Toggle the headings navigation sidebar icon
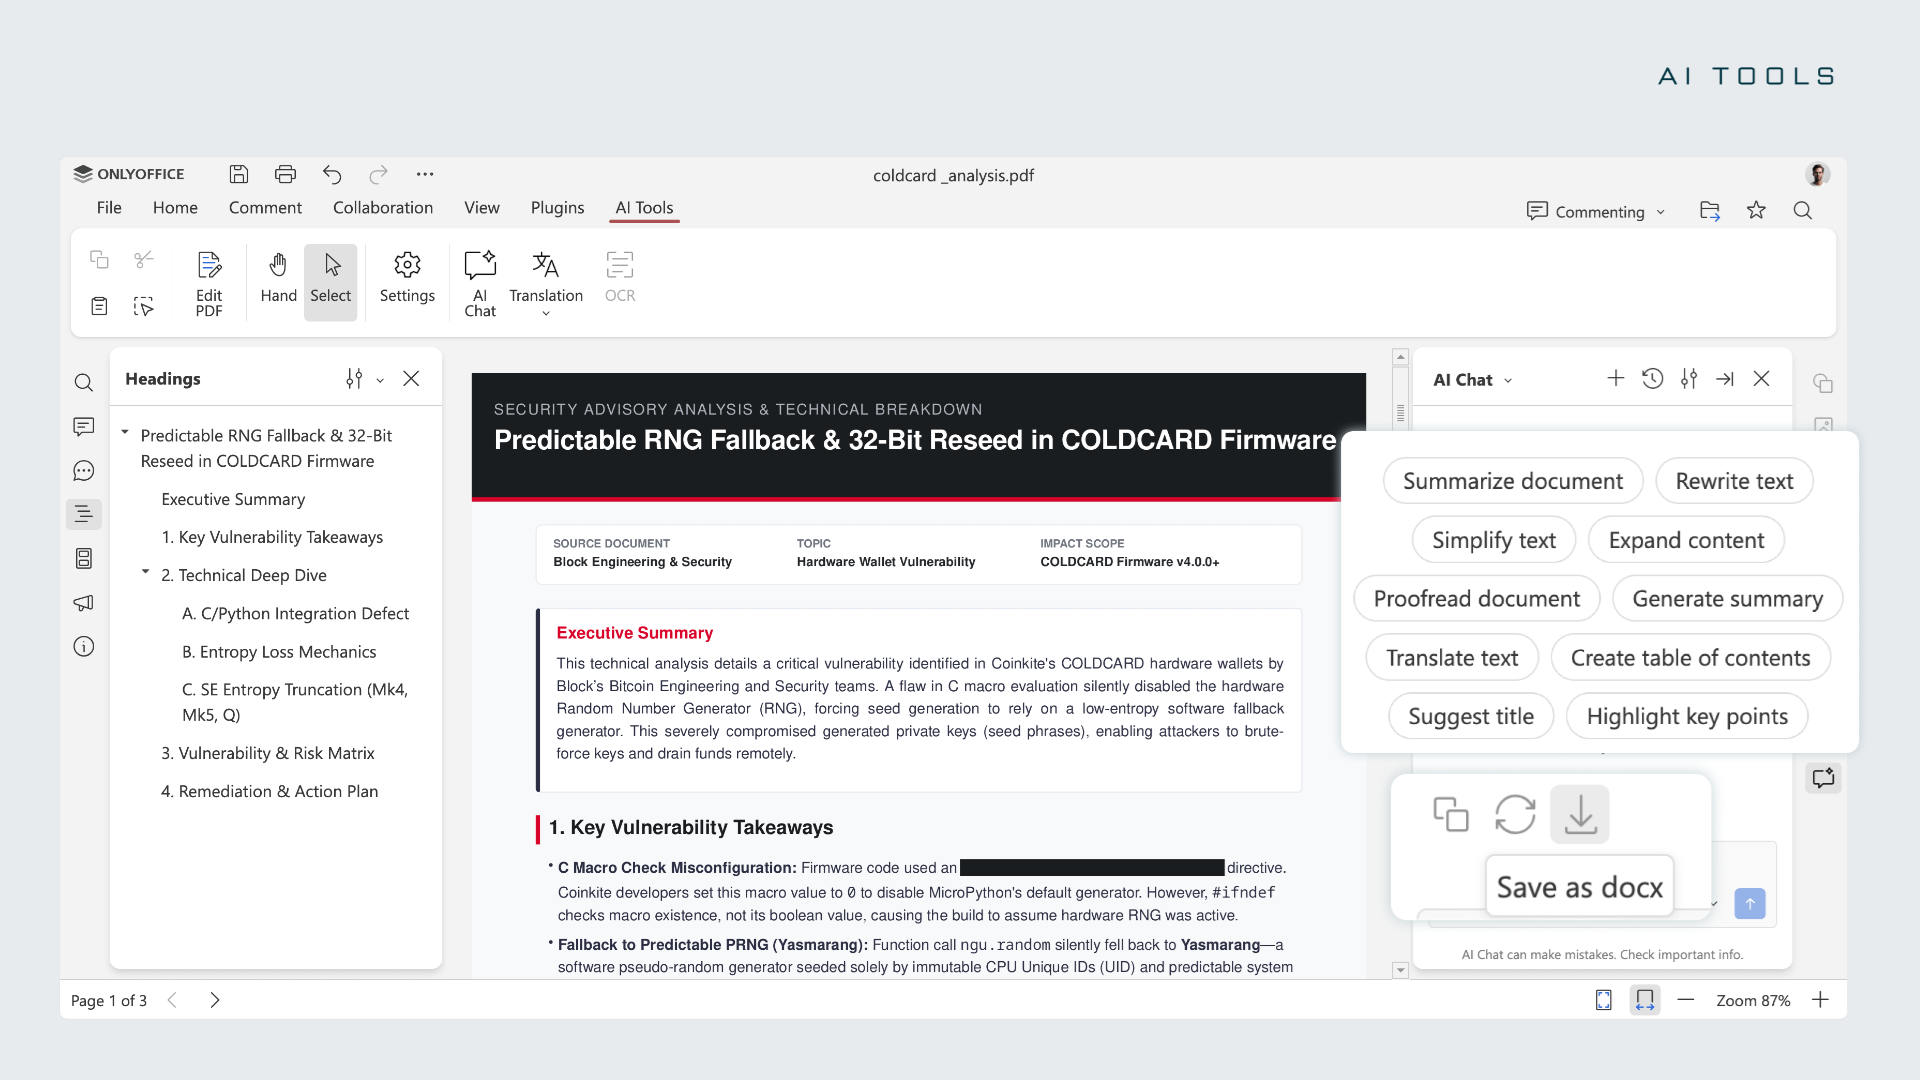 tap(84, 514)
